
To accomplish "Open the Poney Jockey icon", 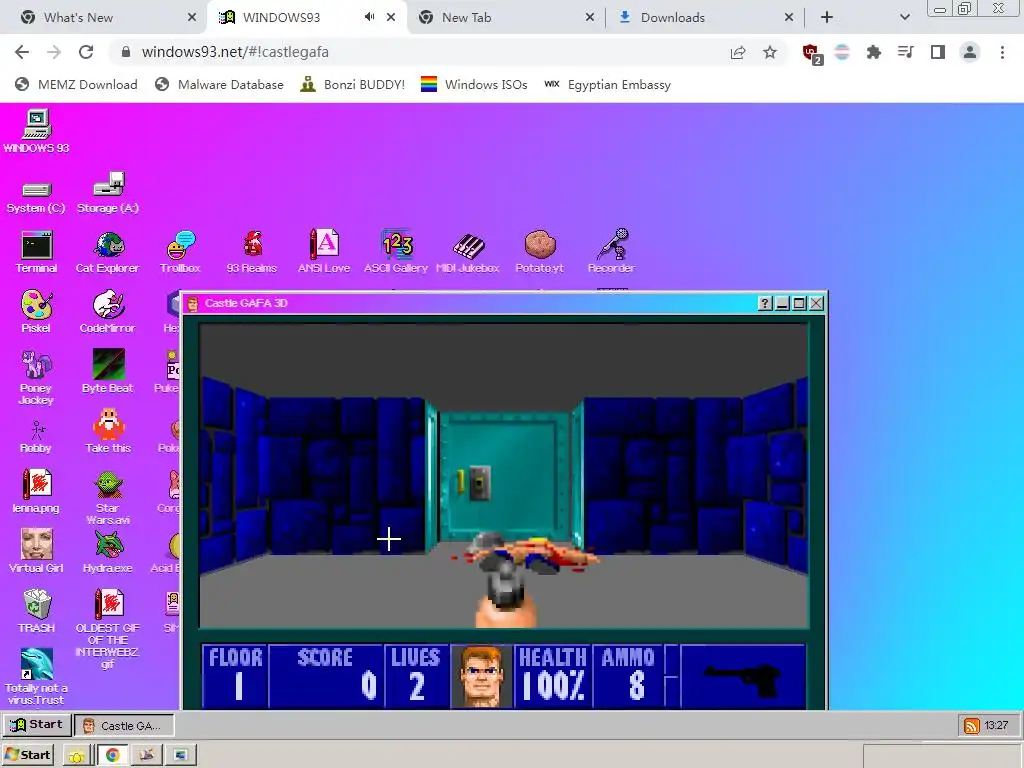I will 36,377.
